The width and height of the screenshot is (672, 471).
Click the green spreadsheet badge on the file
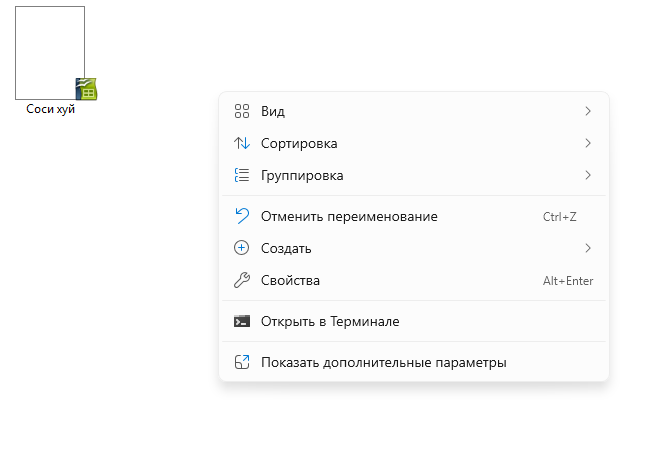coord(86,89)
